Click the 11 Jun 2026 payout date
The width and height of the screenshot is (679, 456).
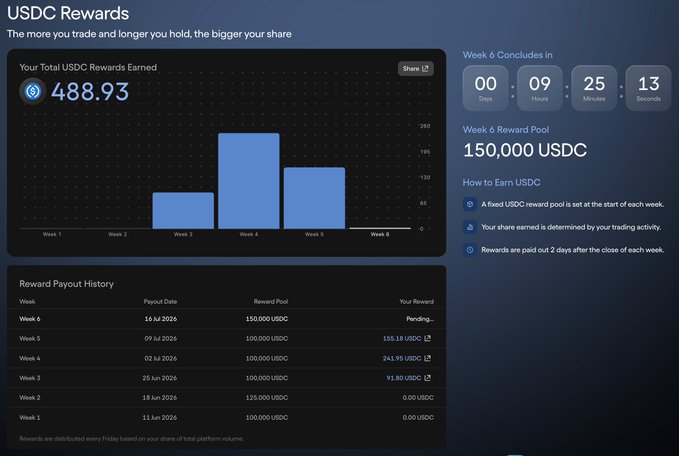pyautogui.click(x=160, y=417)
